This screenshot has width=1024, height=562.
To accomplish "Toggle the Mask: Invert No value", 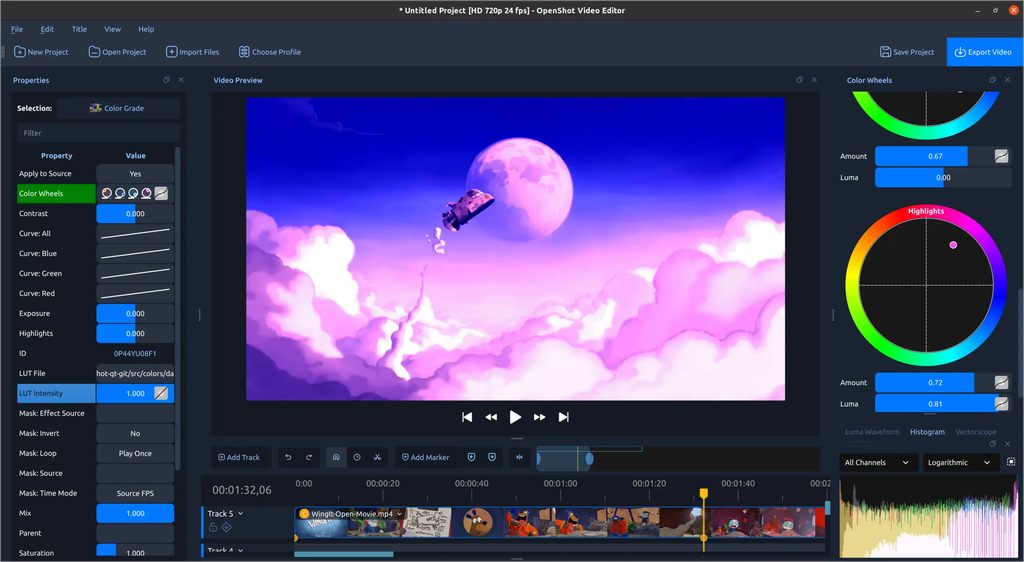I will coord(135,433).
